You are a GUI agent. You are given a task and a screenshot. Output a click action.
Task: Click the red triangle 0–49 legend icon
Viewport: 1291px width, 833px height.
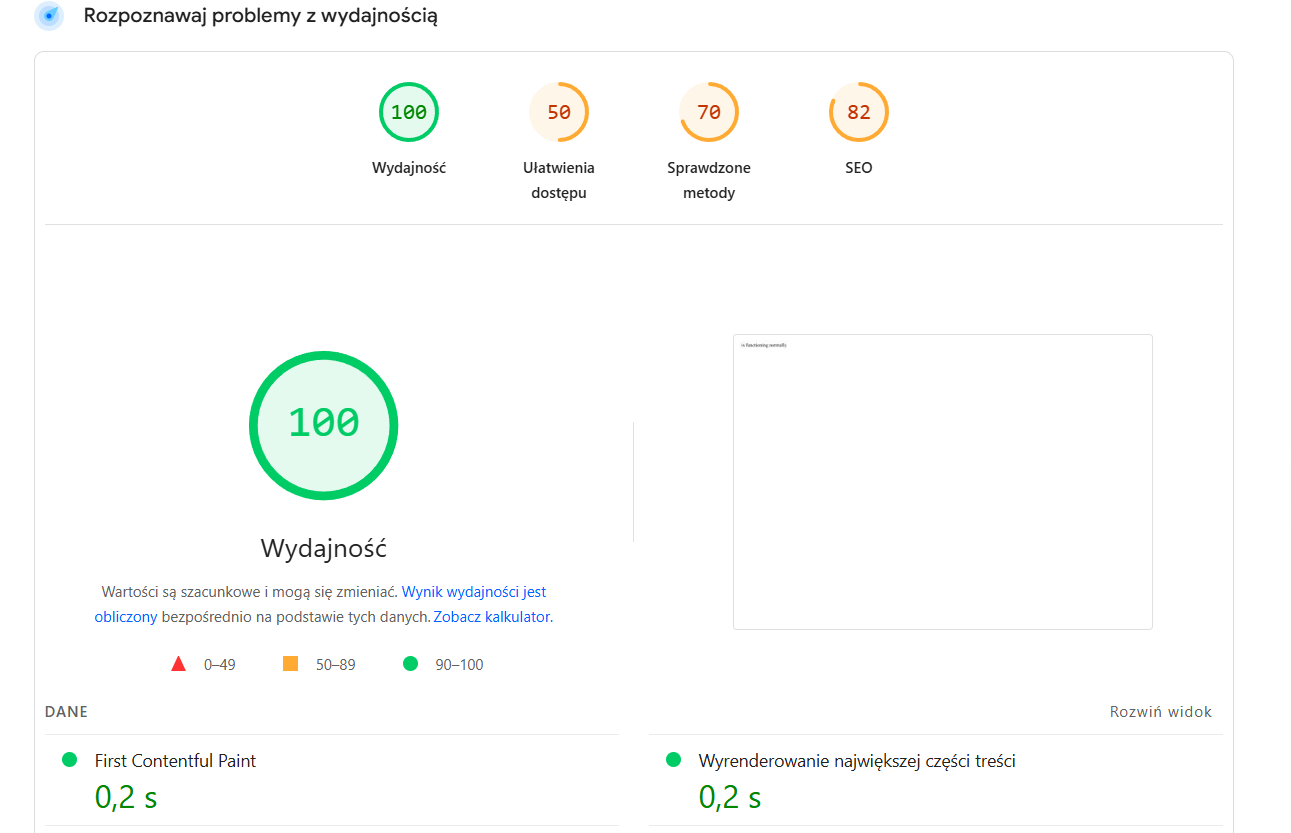pos(179,664)
